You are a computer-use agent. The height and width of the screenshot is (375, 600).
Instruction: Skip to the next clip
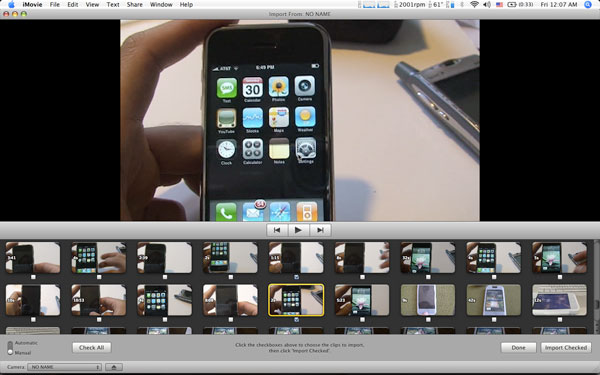(x=320, y=230)
